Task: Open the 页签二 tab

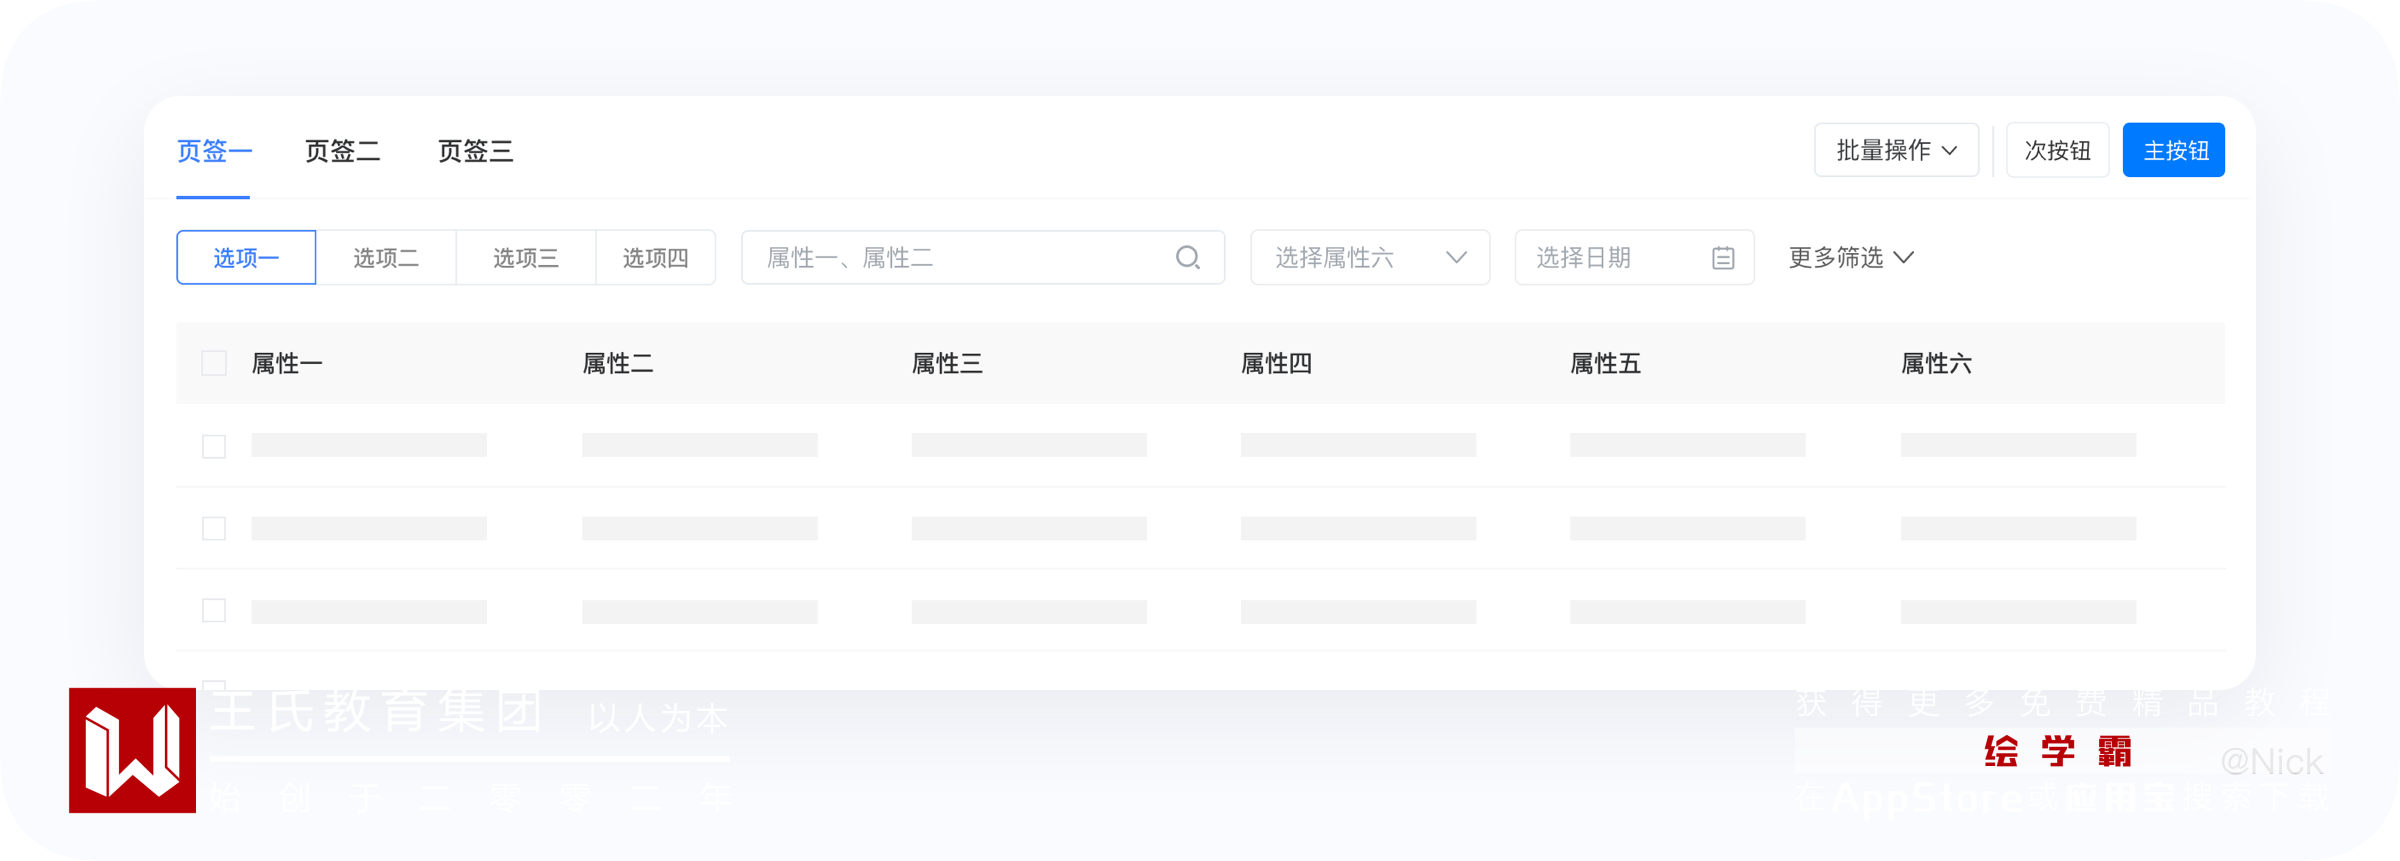Action: click(x=342, y=151)
